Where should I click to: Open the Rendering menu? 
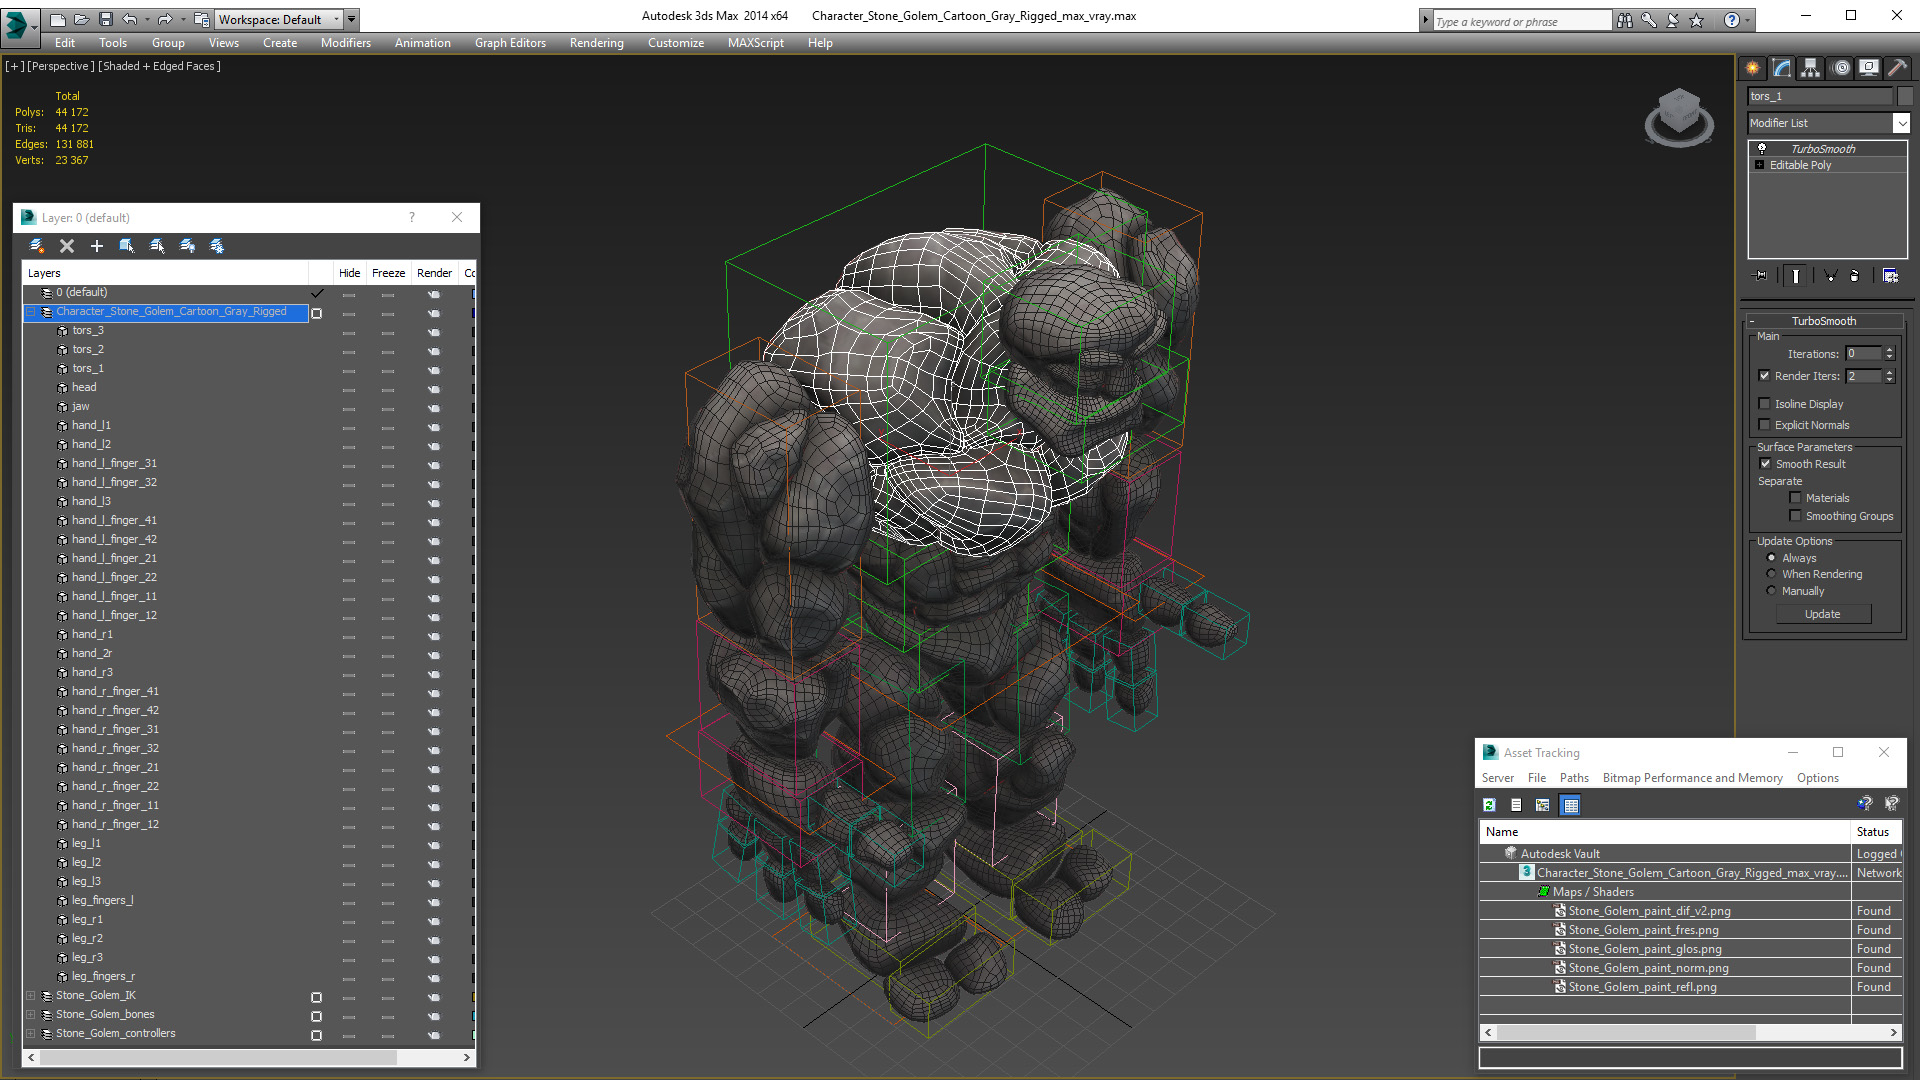pyautogui.click(x=597, y=43)
